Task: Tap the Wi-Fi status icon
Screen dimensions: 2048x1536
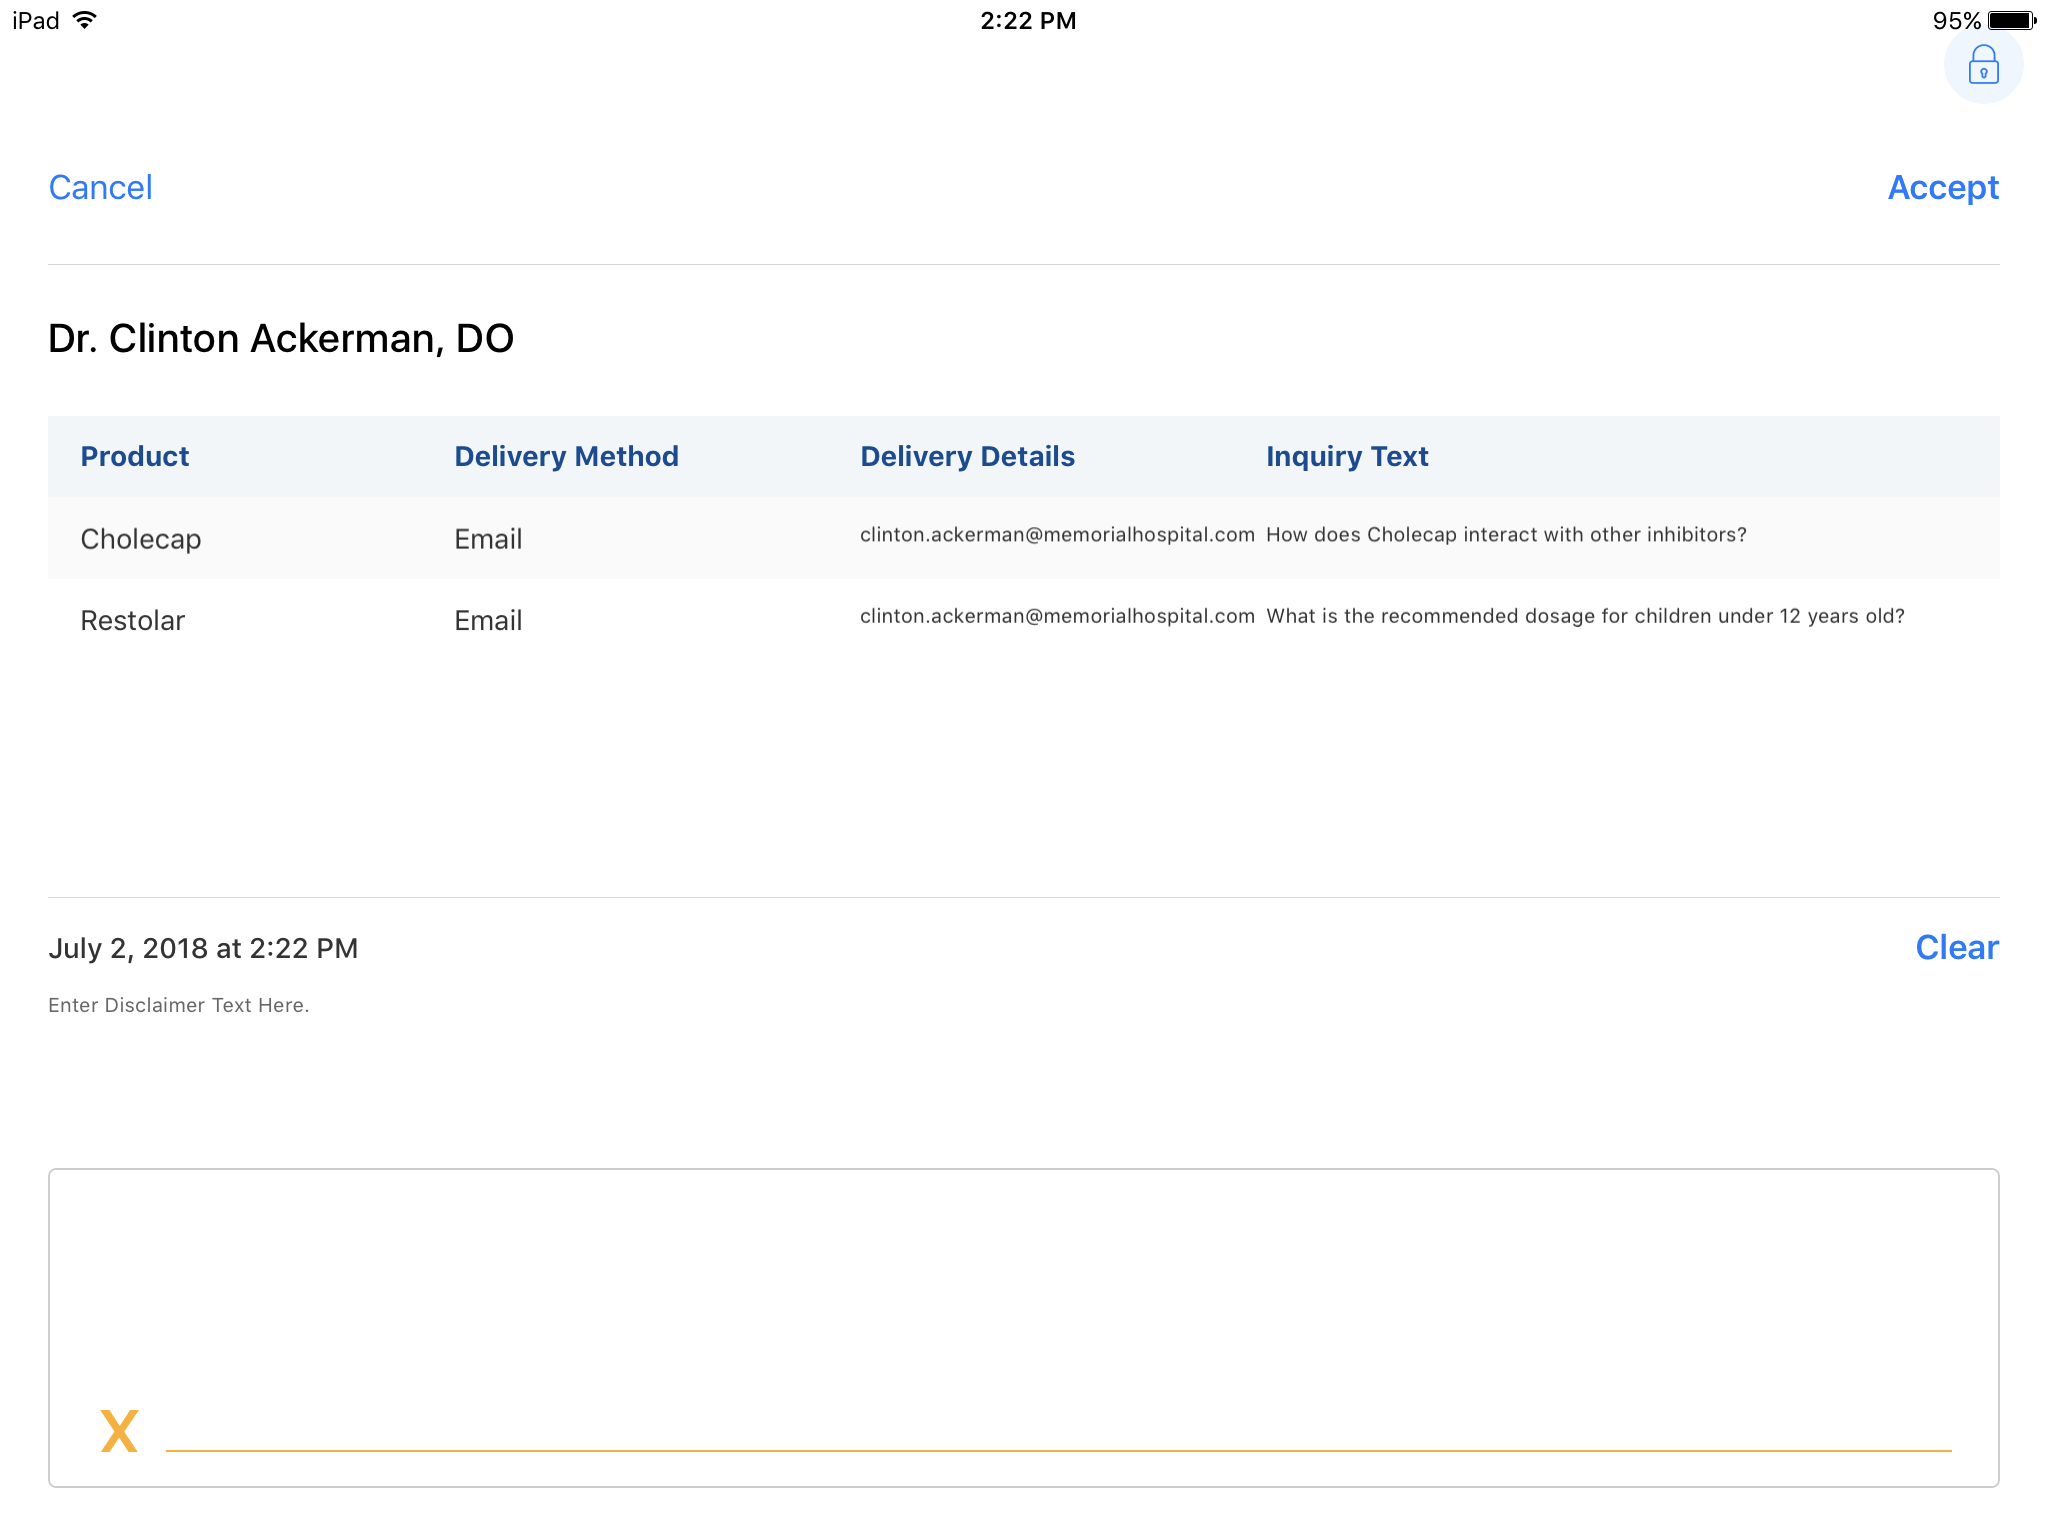Action: click(x=86, y=20)
